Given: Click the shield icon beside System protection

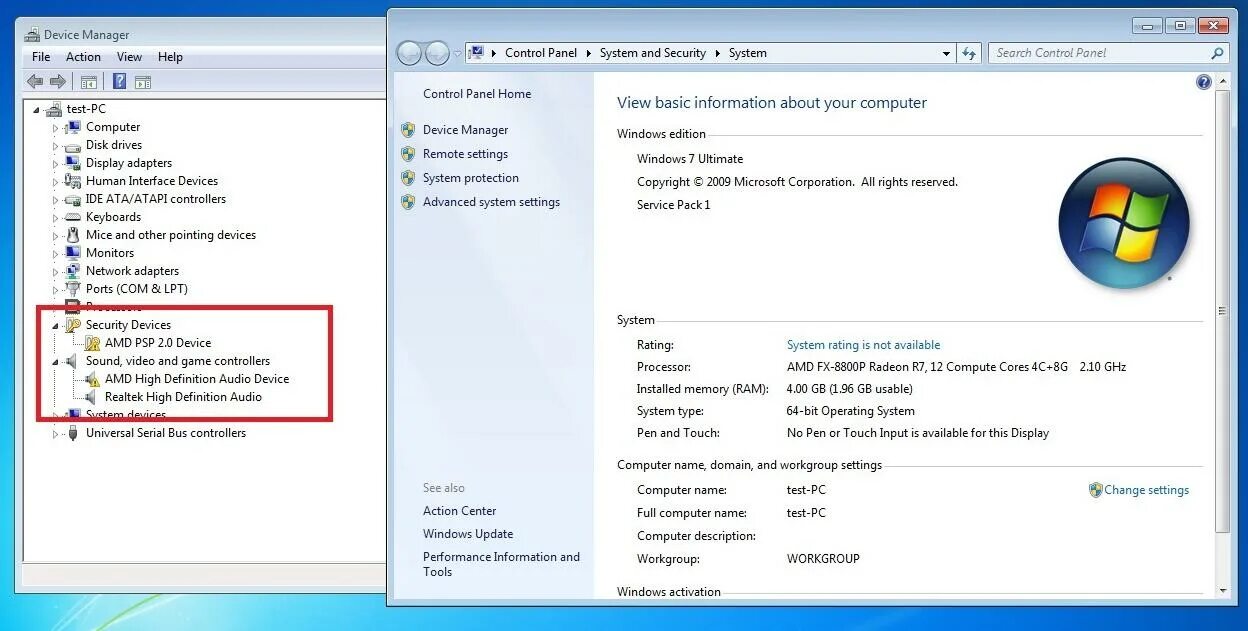Looking at the screenshot, I should tap(408, 178).
